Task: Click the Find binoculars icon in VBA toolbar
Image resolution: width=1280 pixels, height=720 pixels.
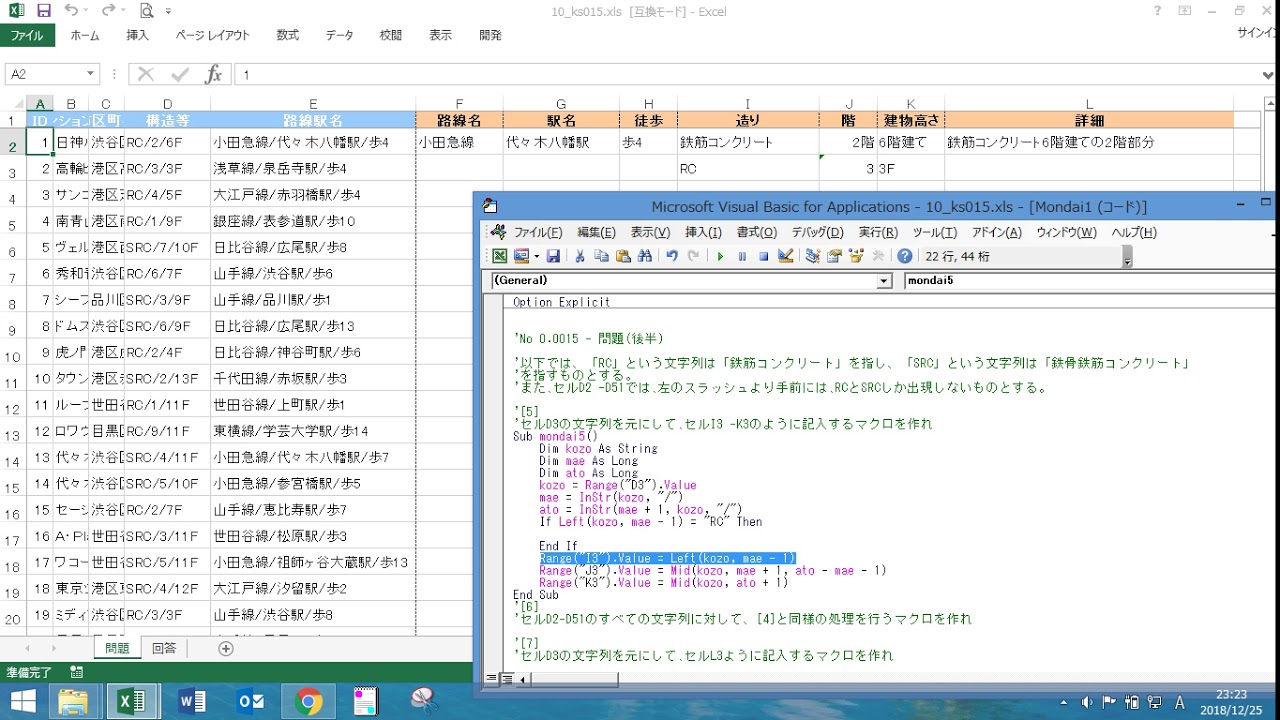Action: [645, 256]
